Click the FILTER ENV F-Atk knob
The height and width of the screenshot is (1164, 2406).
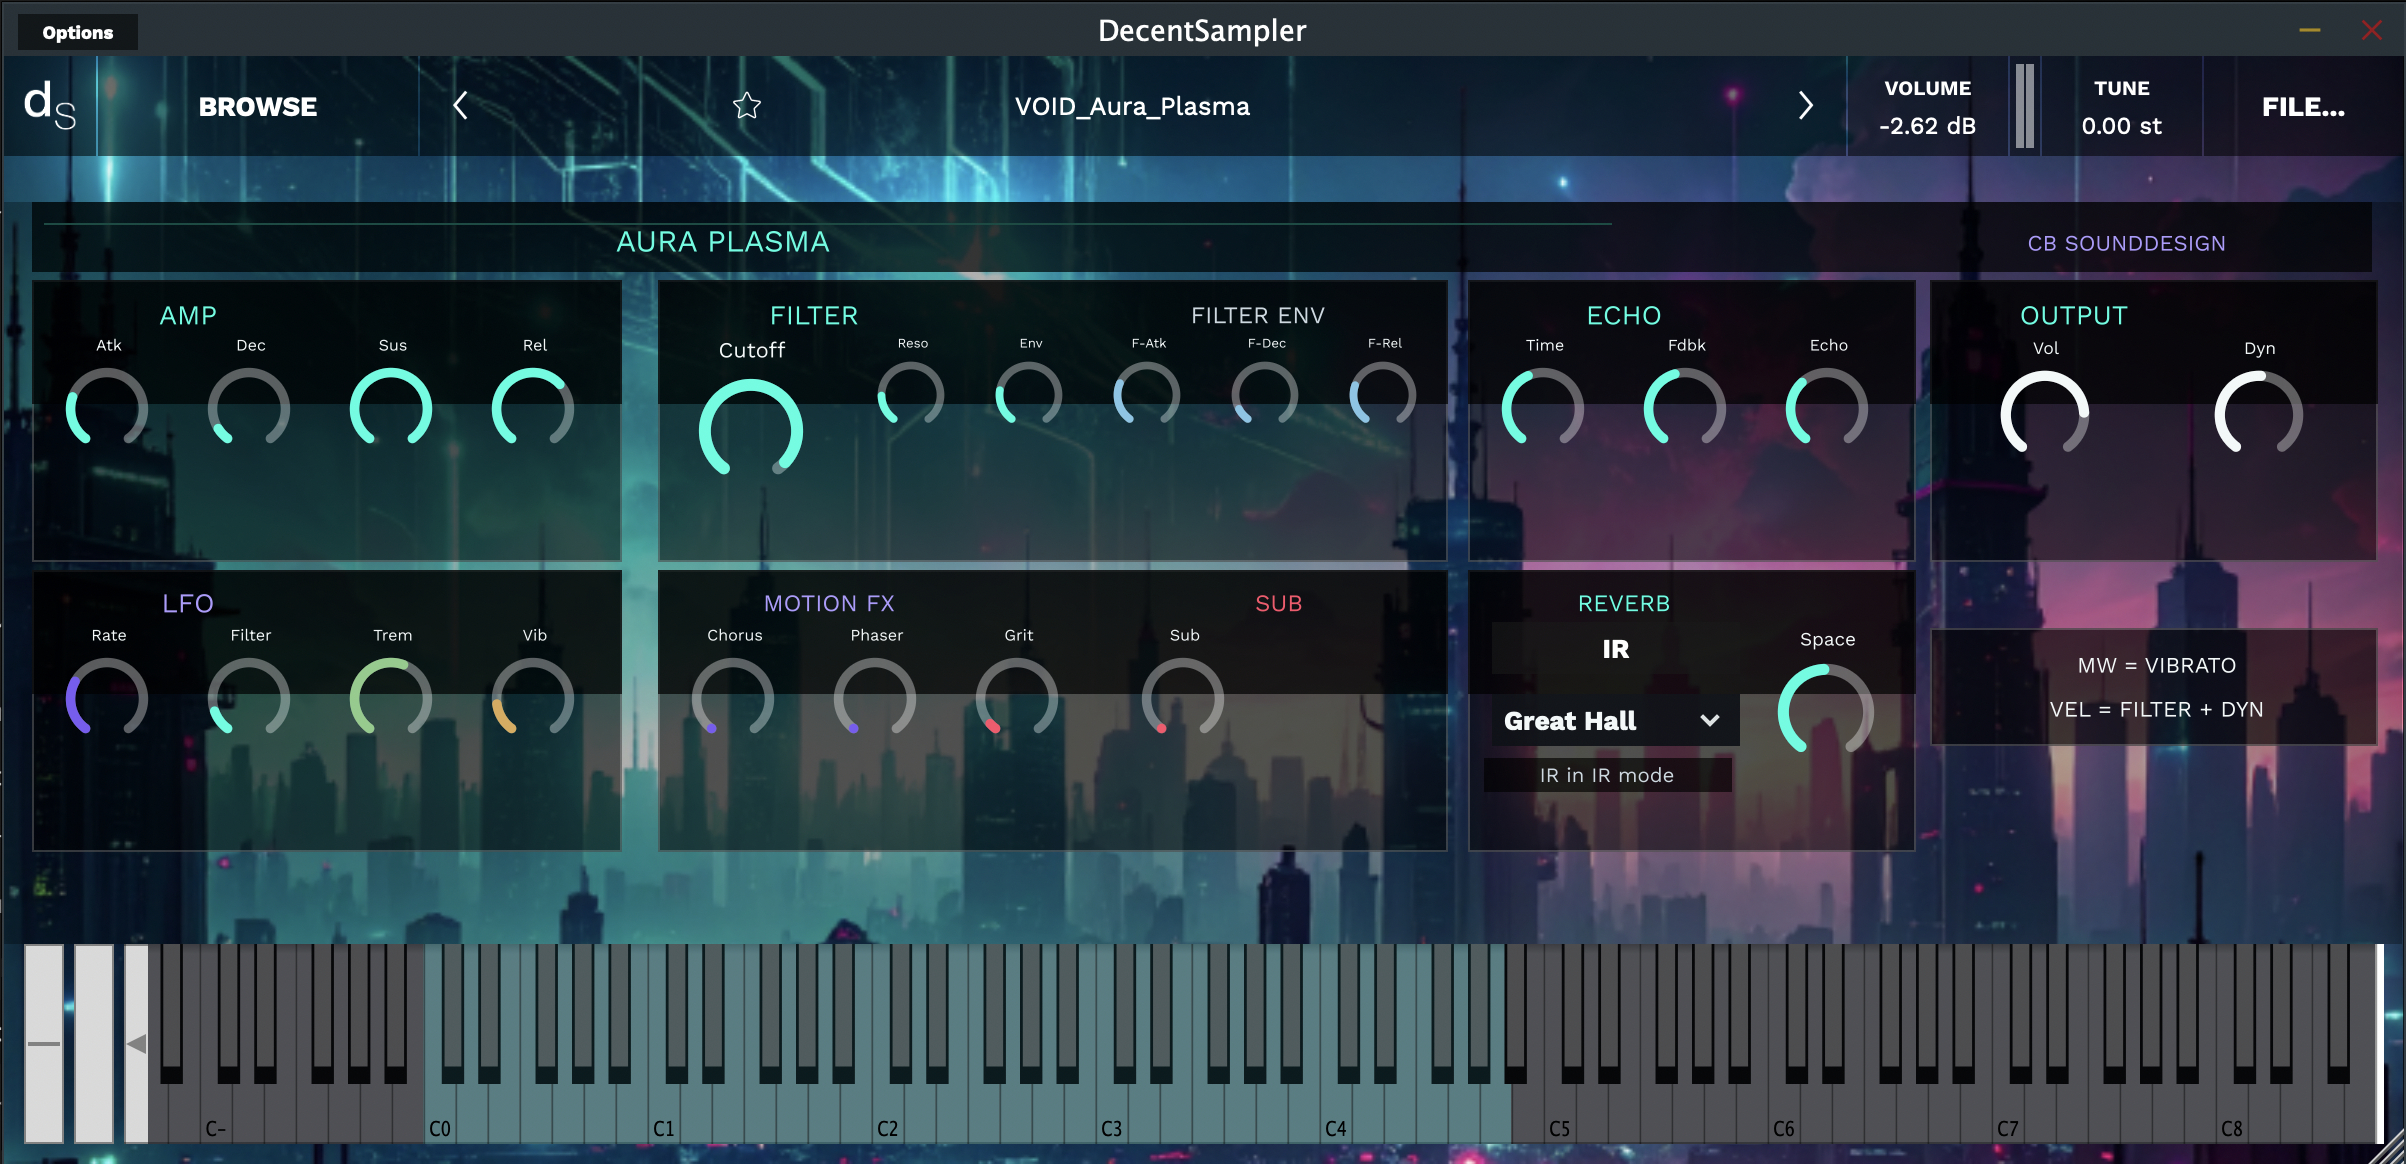pos(1147,395)
